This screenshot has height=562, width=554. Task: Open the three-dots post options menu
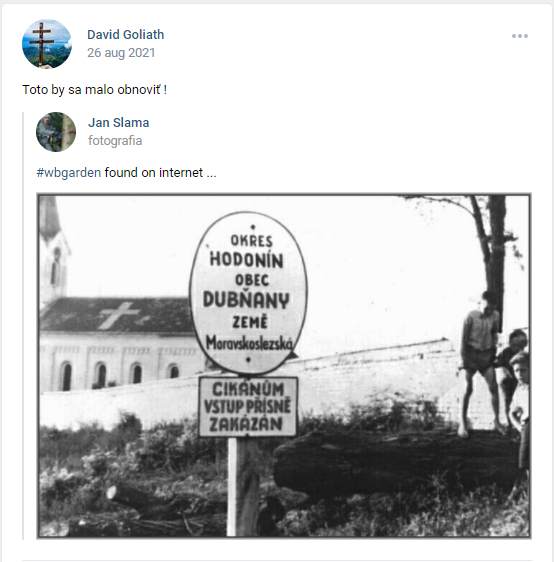pyautogui.click(x=520, y=36)
